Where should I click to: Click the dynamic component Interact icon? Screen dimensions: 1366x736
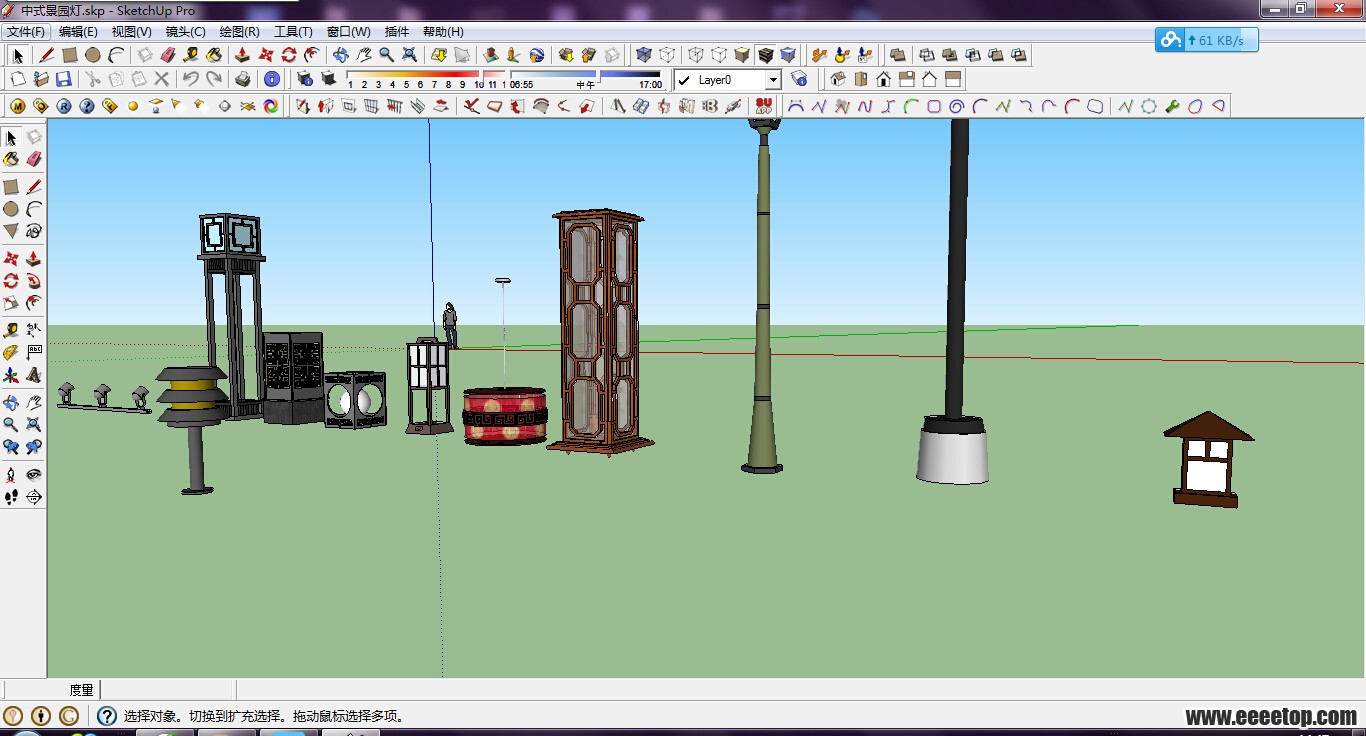pyautogui.click(x=819, y=55)
